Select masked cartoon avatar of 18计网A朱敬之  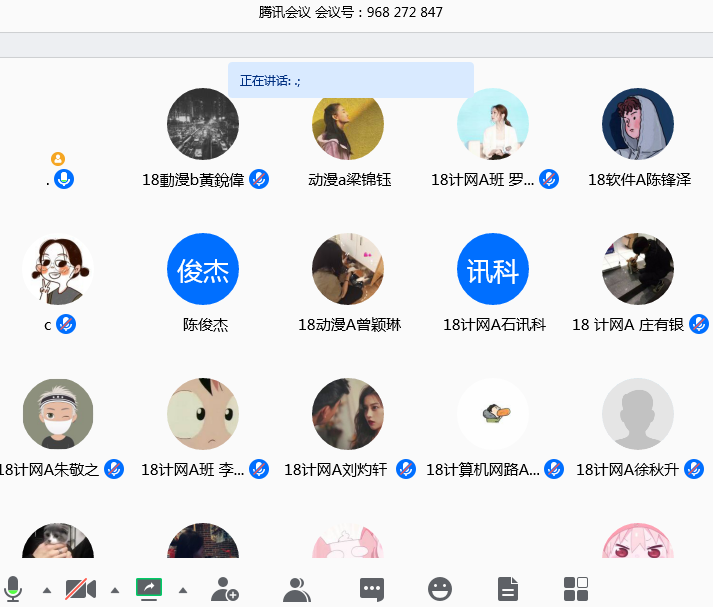click(x=58, y=414)
